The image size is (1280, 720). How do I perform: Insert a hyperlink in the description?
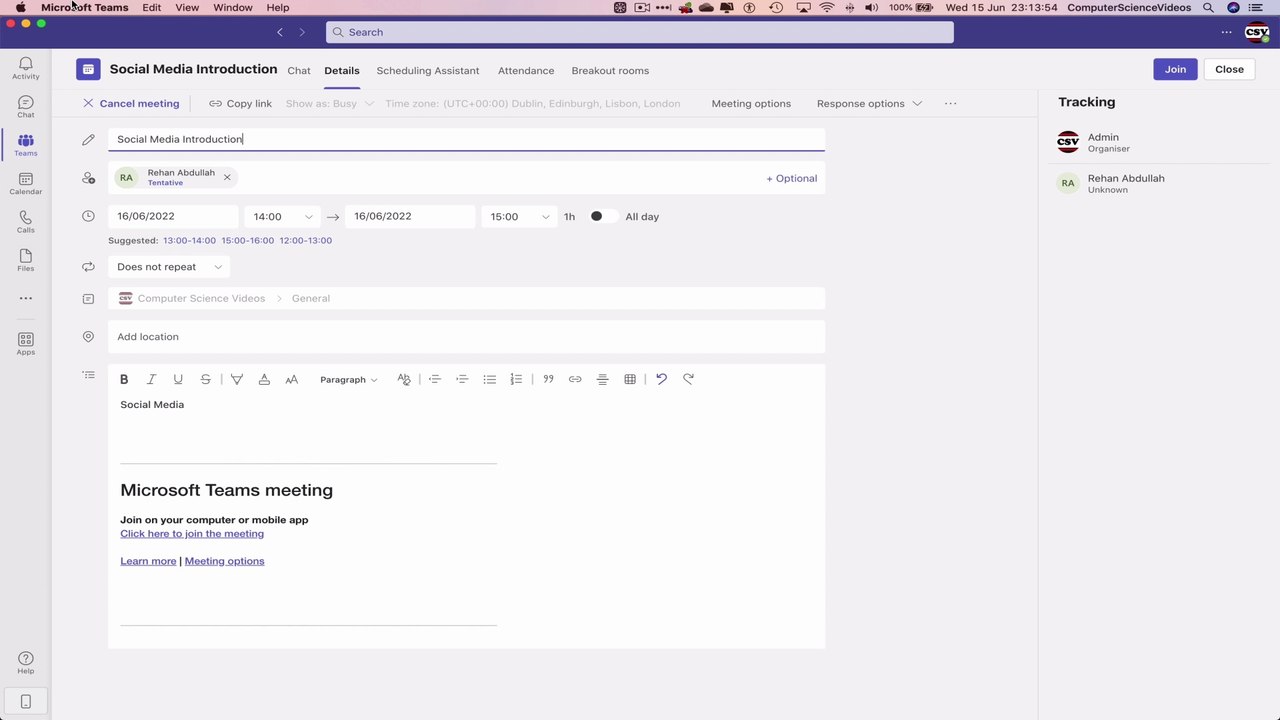(575, 379)
